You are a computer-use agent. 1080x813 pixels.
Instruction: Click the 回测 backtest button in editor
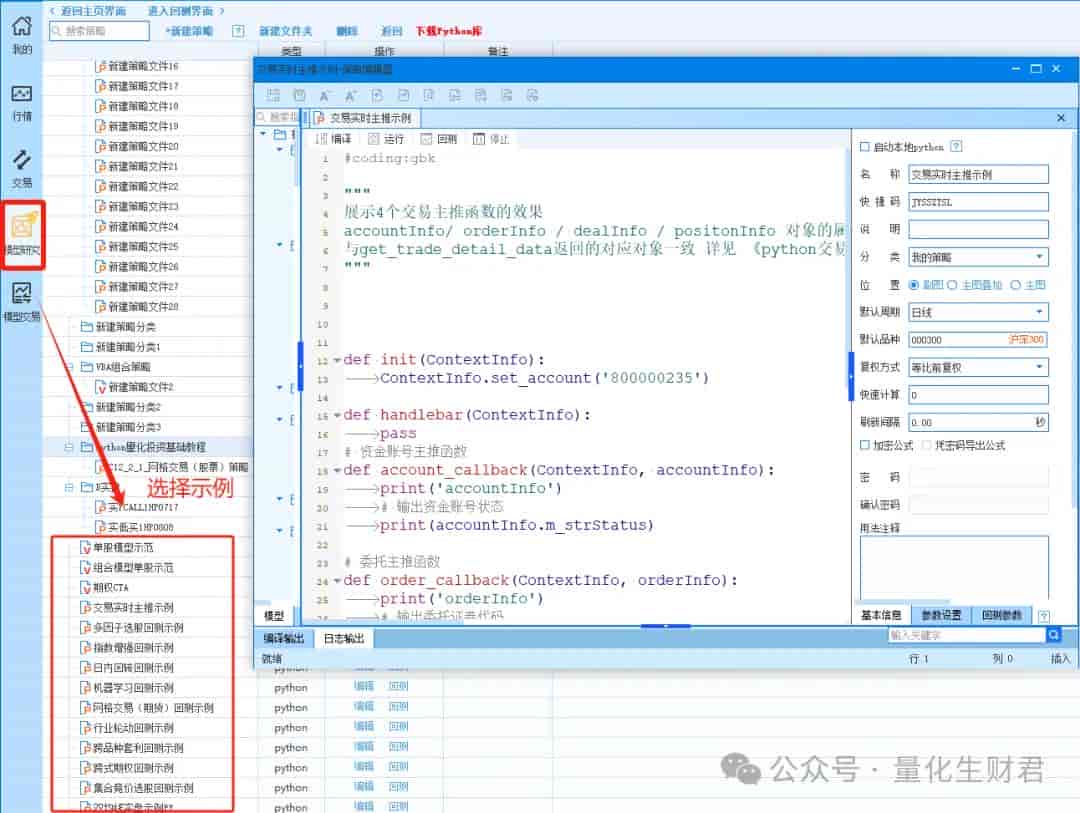click(x=439, y=139)
